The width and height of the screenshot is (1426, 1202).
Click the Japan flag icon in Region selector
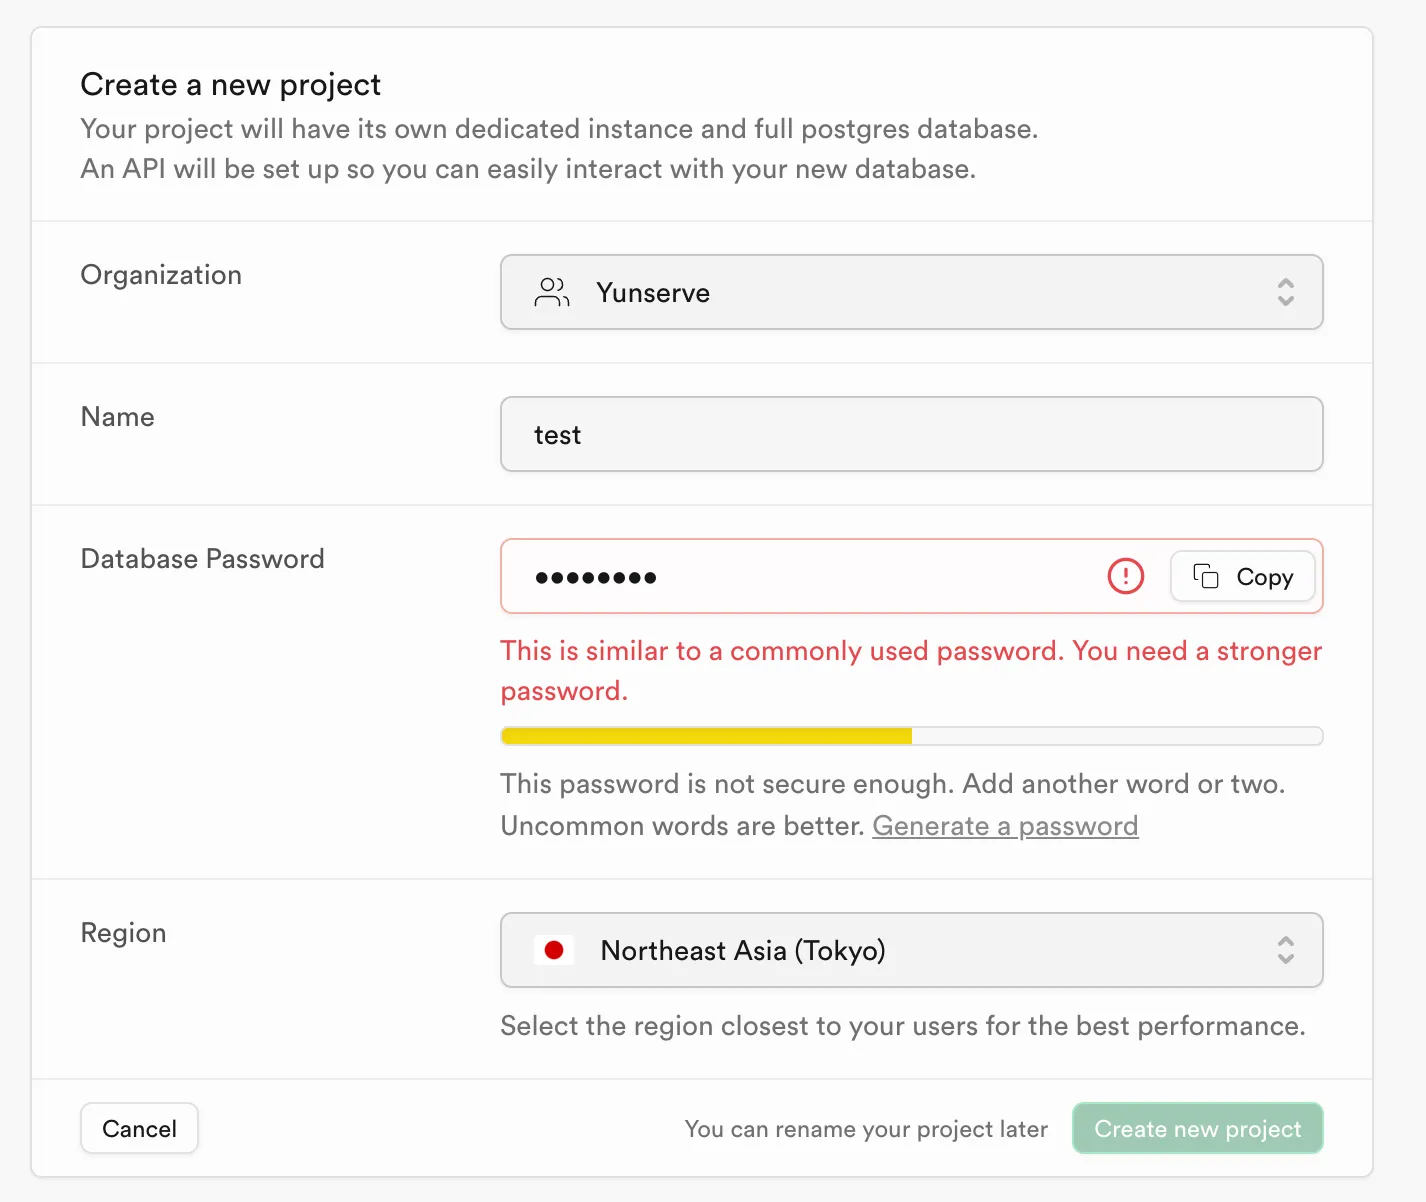[x=554, y=950]
